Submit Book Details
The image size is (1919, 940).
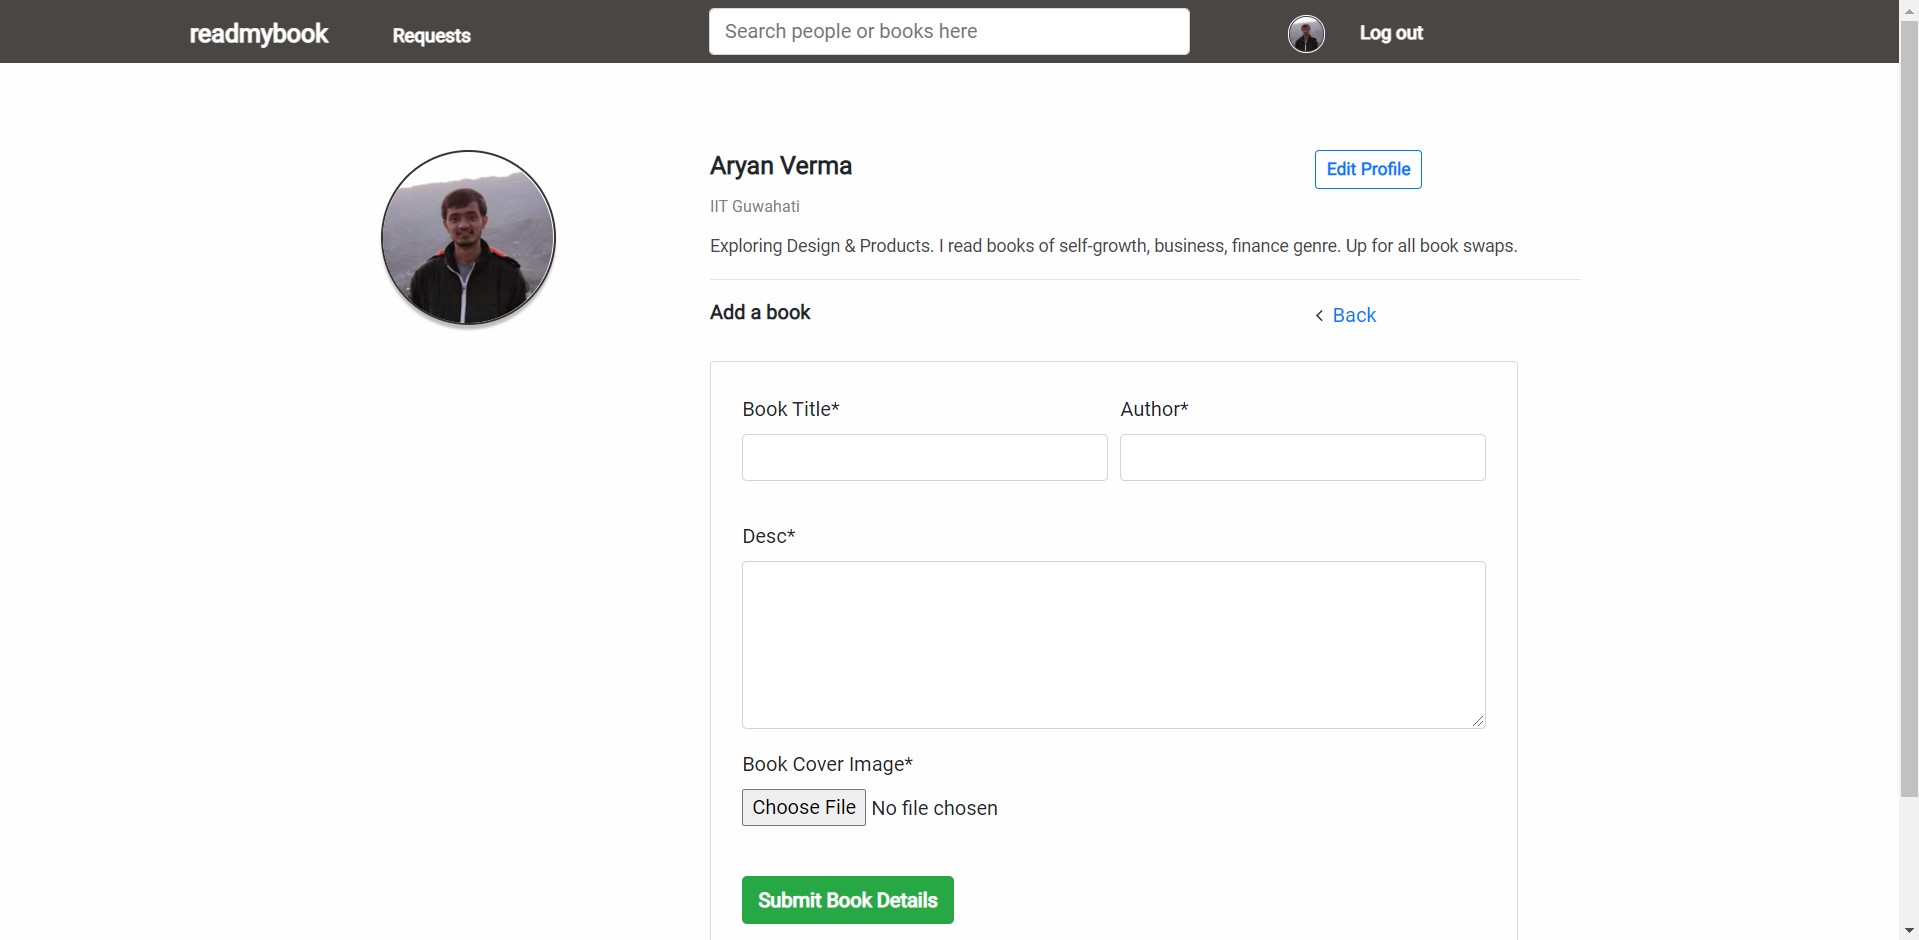(847, 900)
